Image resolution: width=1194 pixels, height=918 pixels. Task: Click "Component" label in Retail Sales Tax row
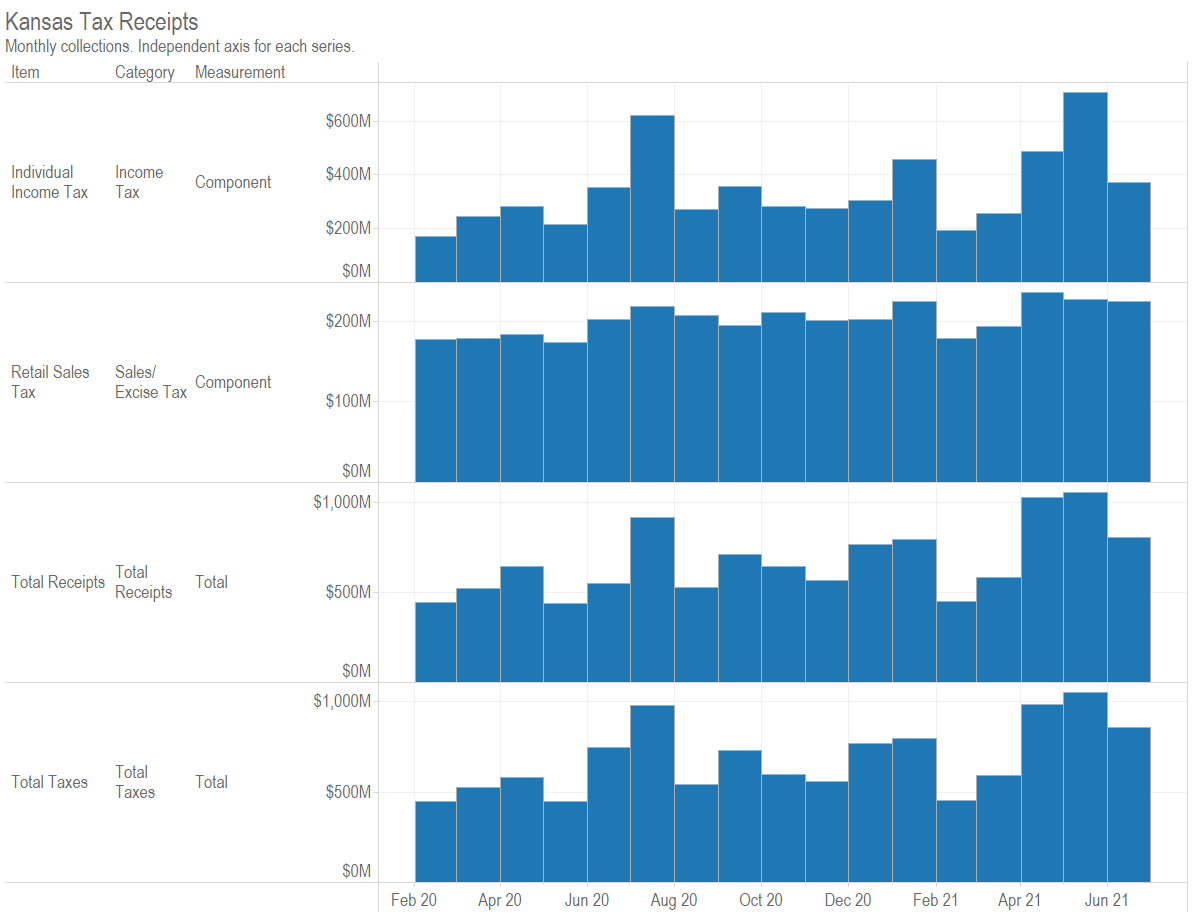coord(232,382)
